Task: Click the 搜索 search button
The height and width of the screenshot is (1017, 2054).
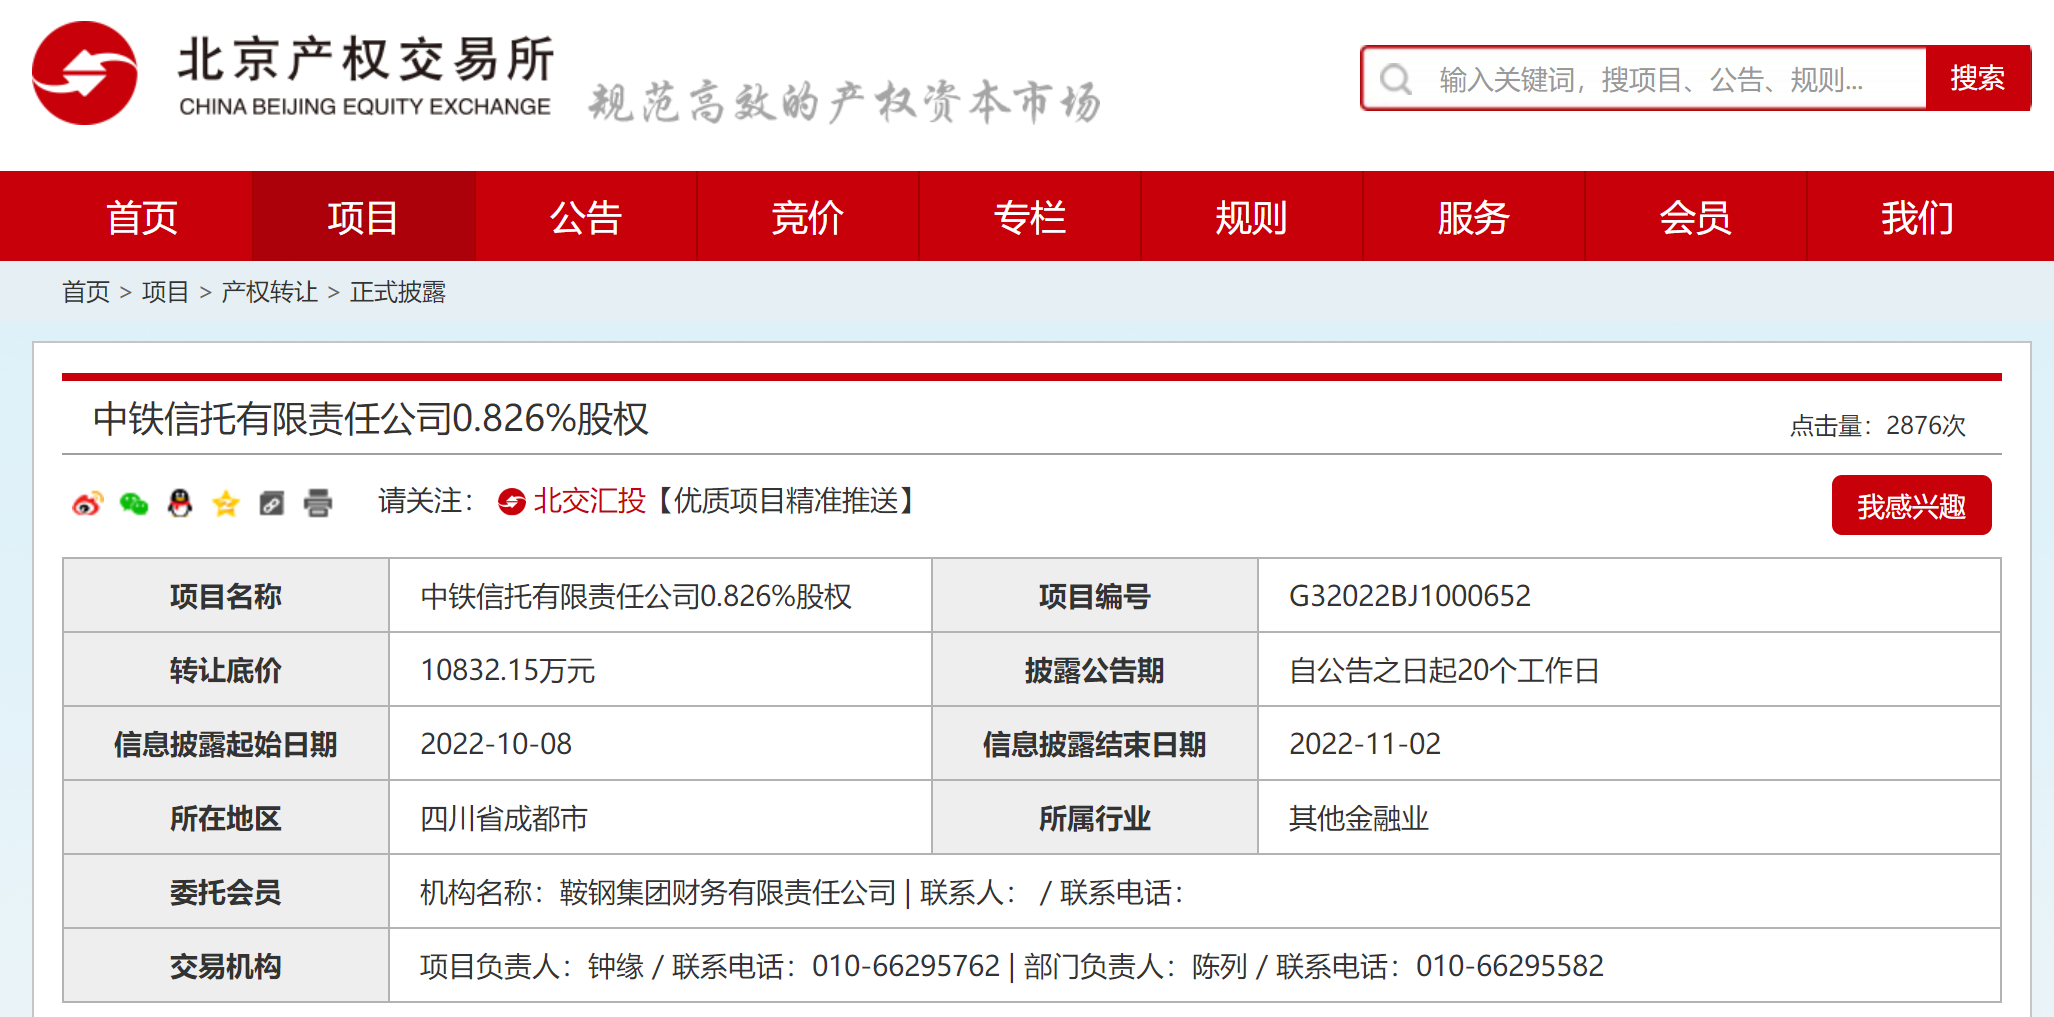Action: [x=1978, y=78]
